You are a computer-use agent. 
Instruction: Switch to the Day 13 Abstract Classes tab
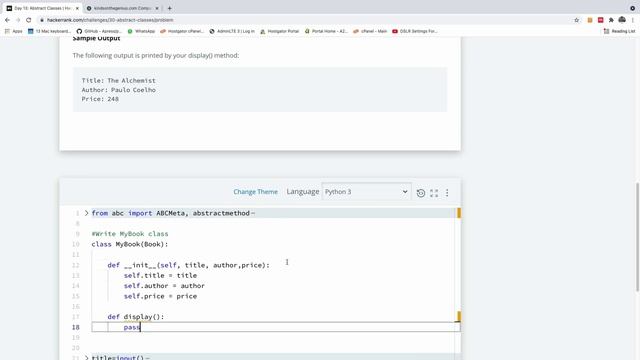coord(42,8)
